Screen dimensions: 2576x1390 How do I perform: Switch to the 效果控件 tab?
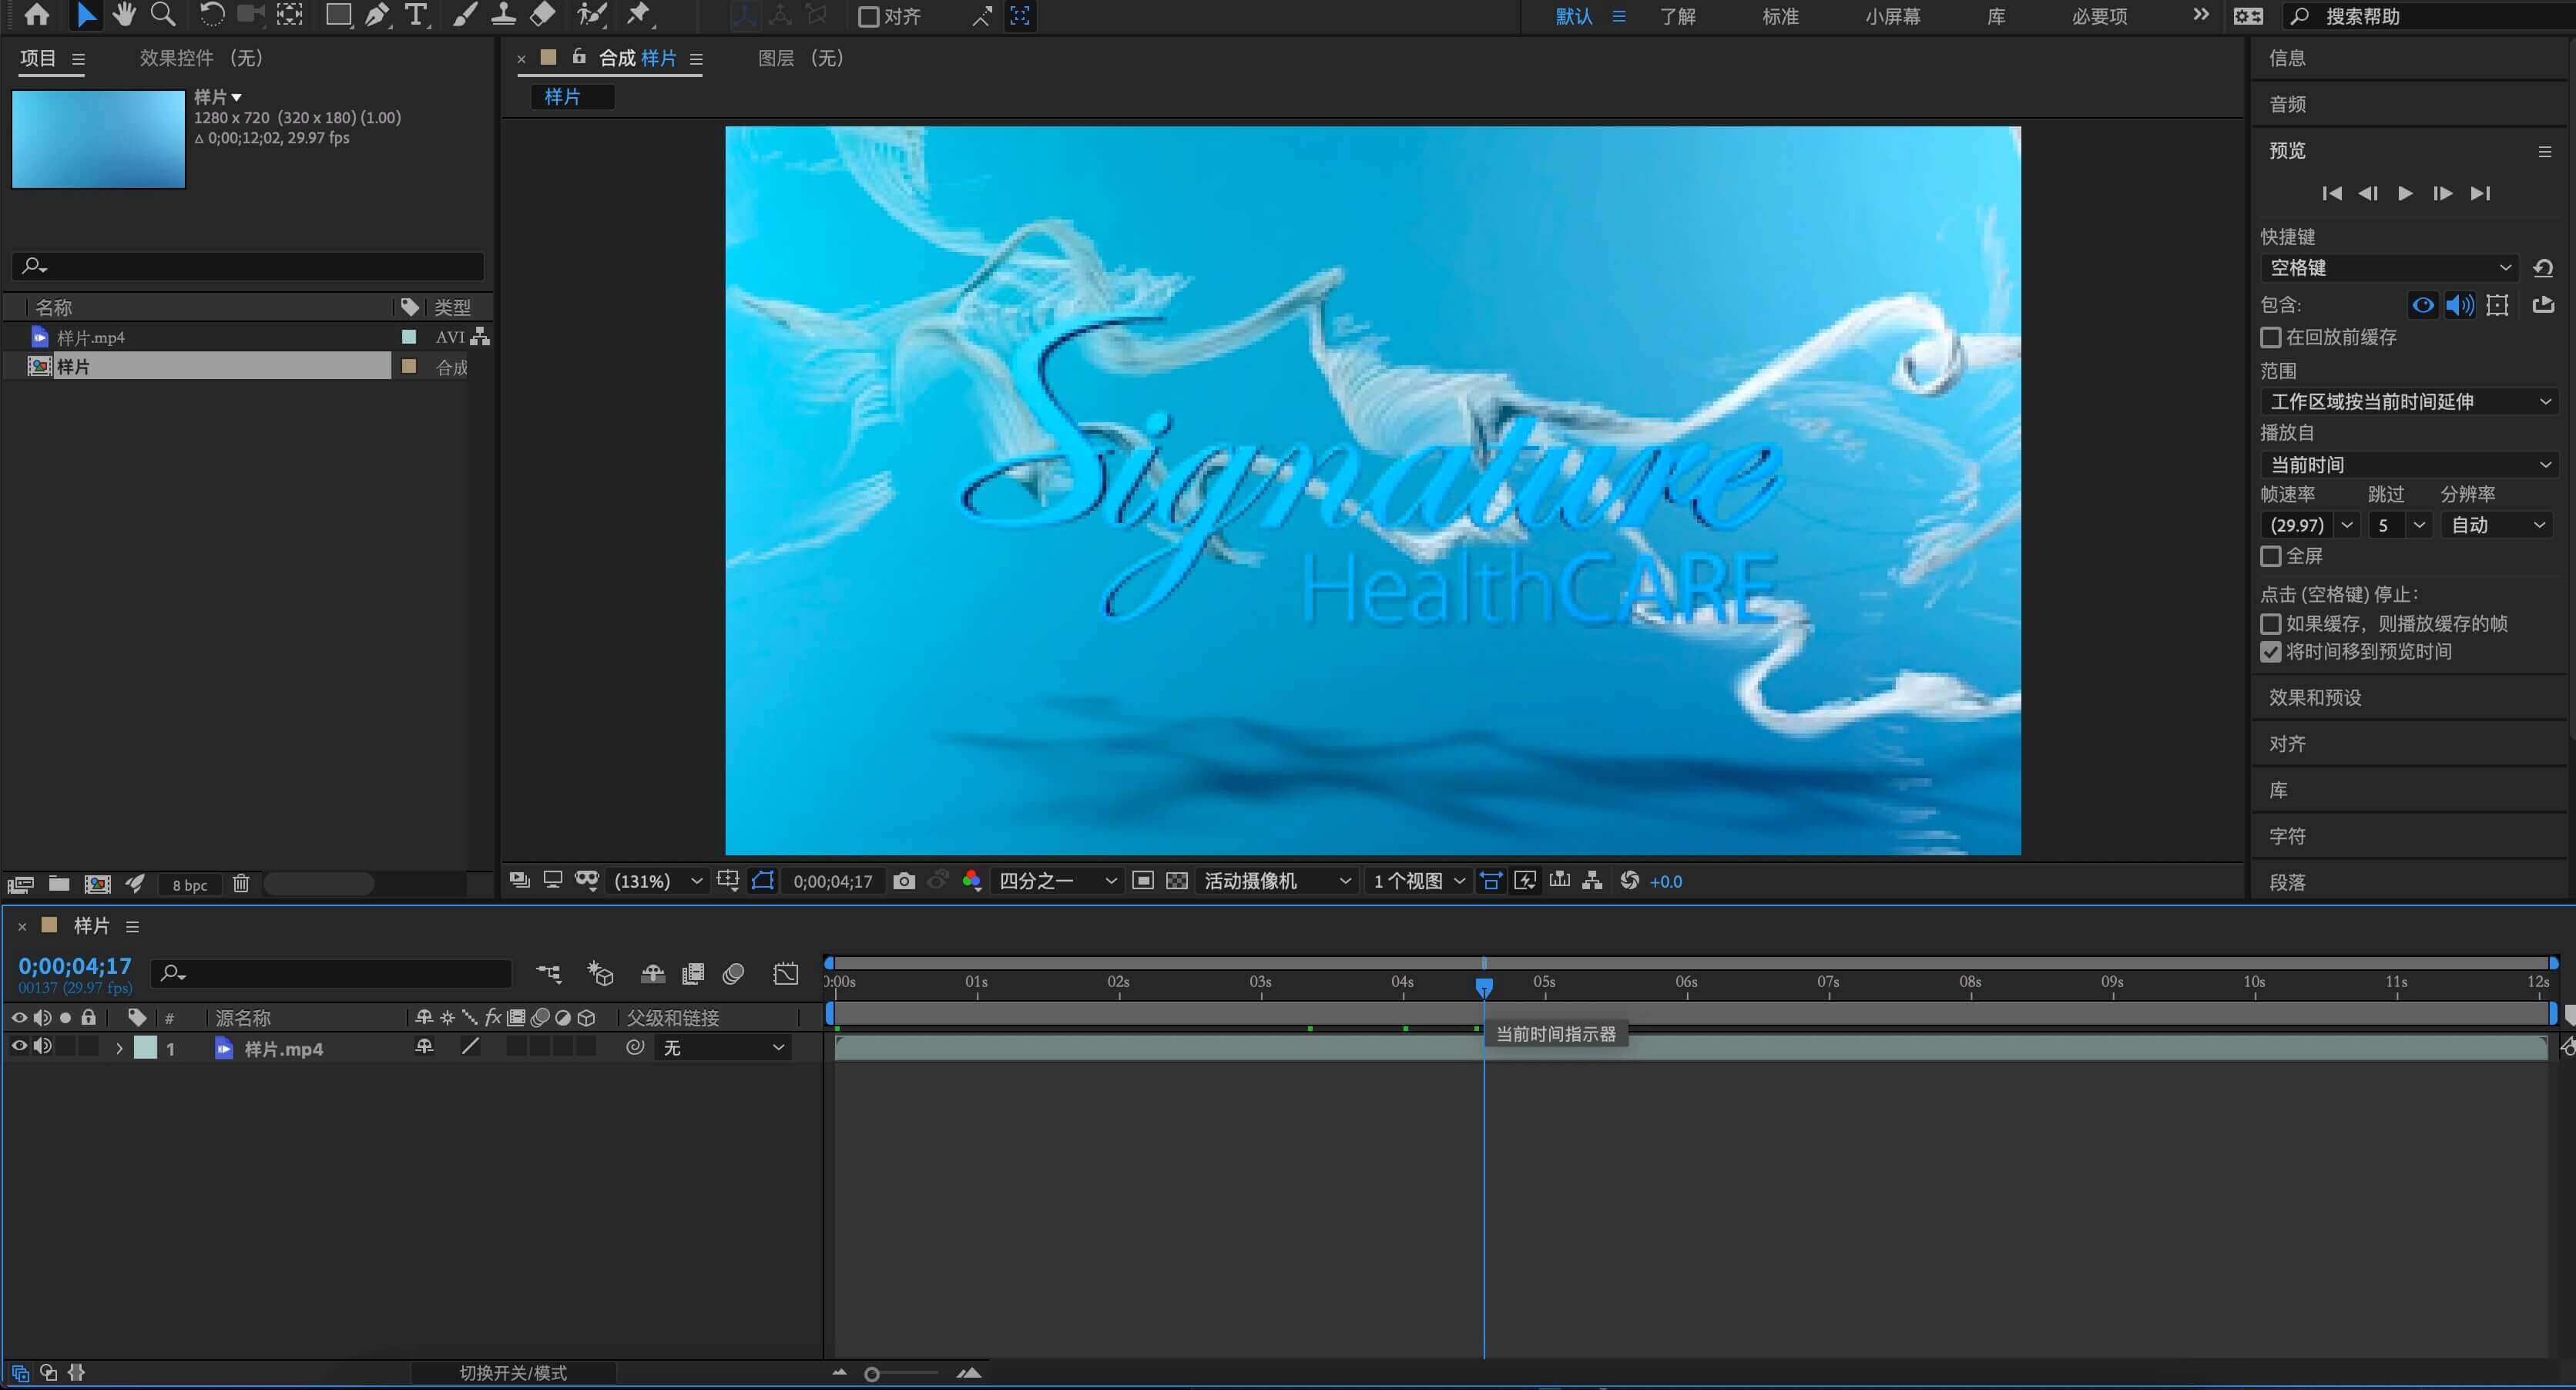200,58
